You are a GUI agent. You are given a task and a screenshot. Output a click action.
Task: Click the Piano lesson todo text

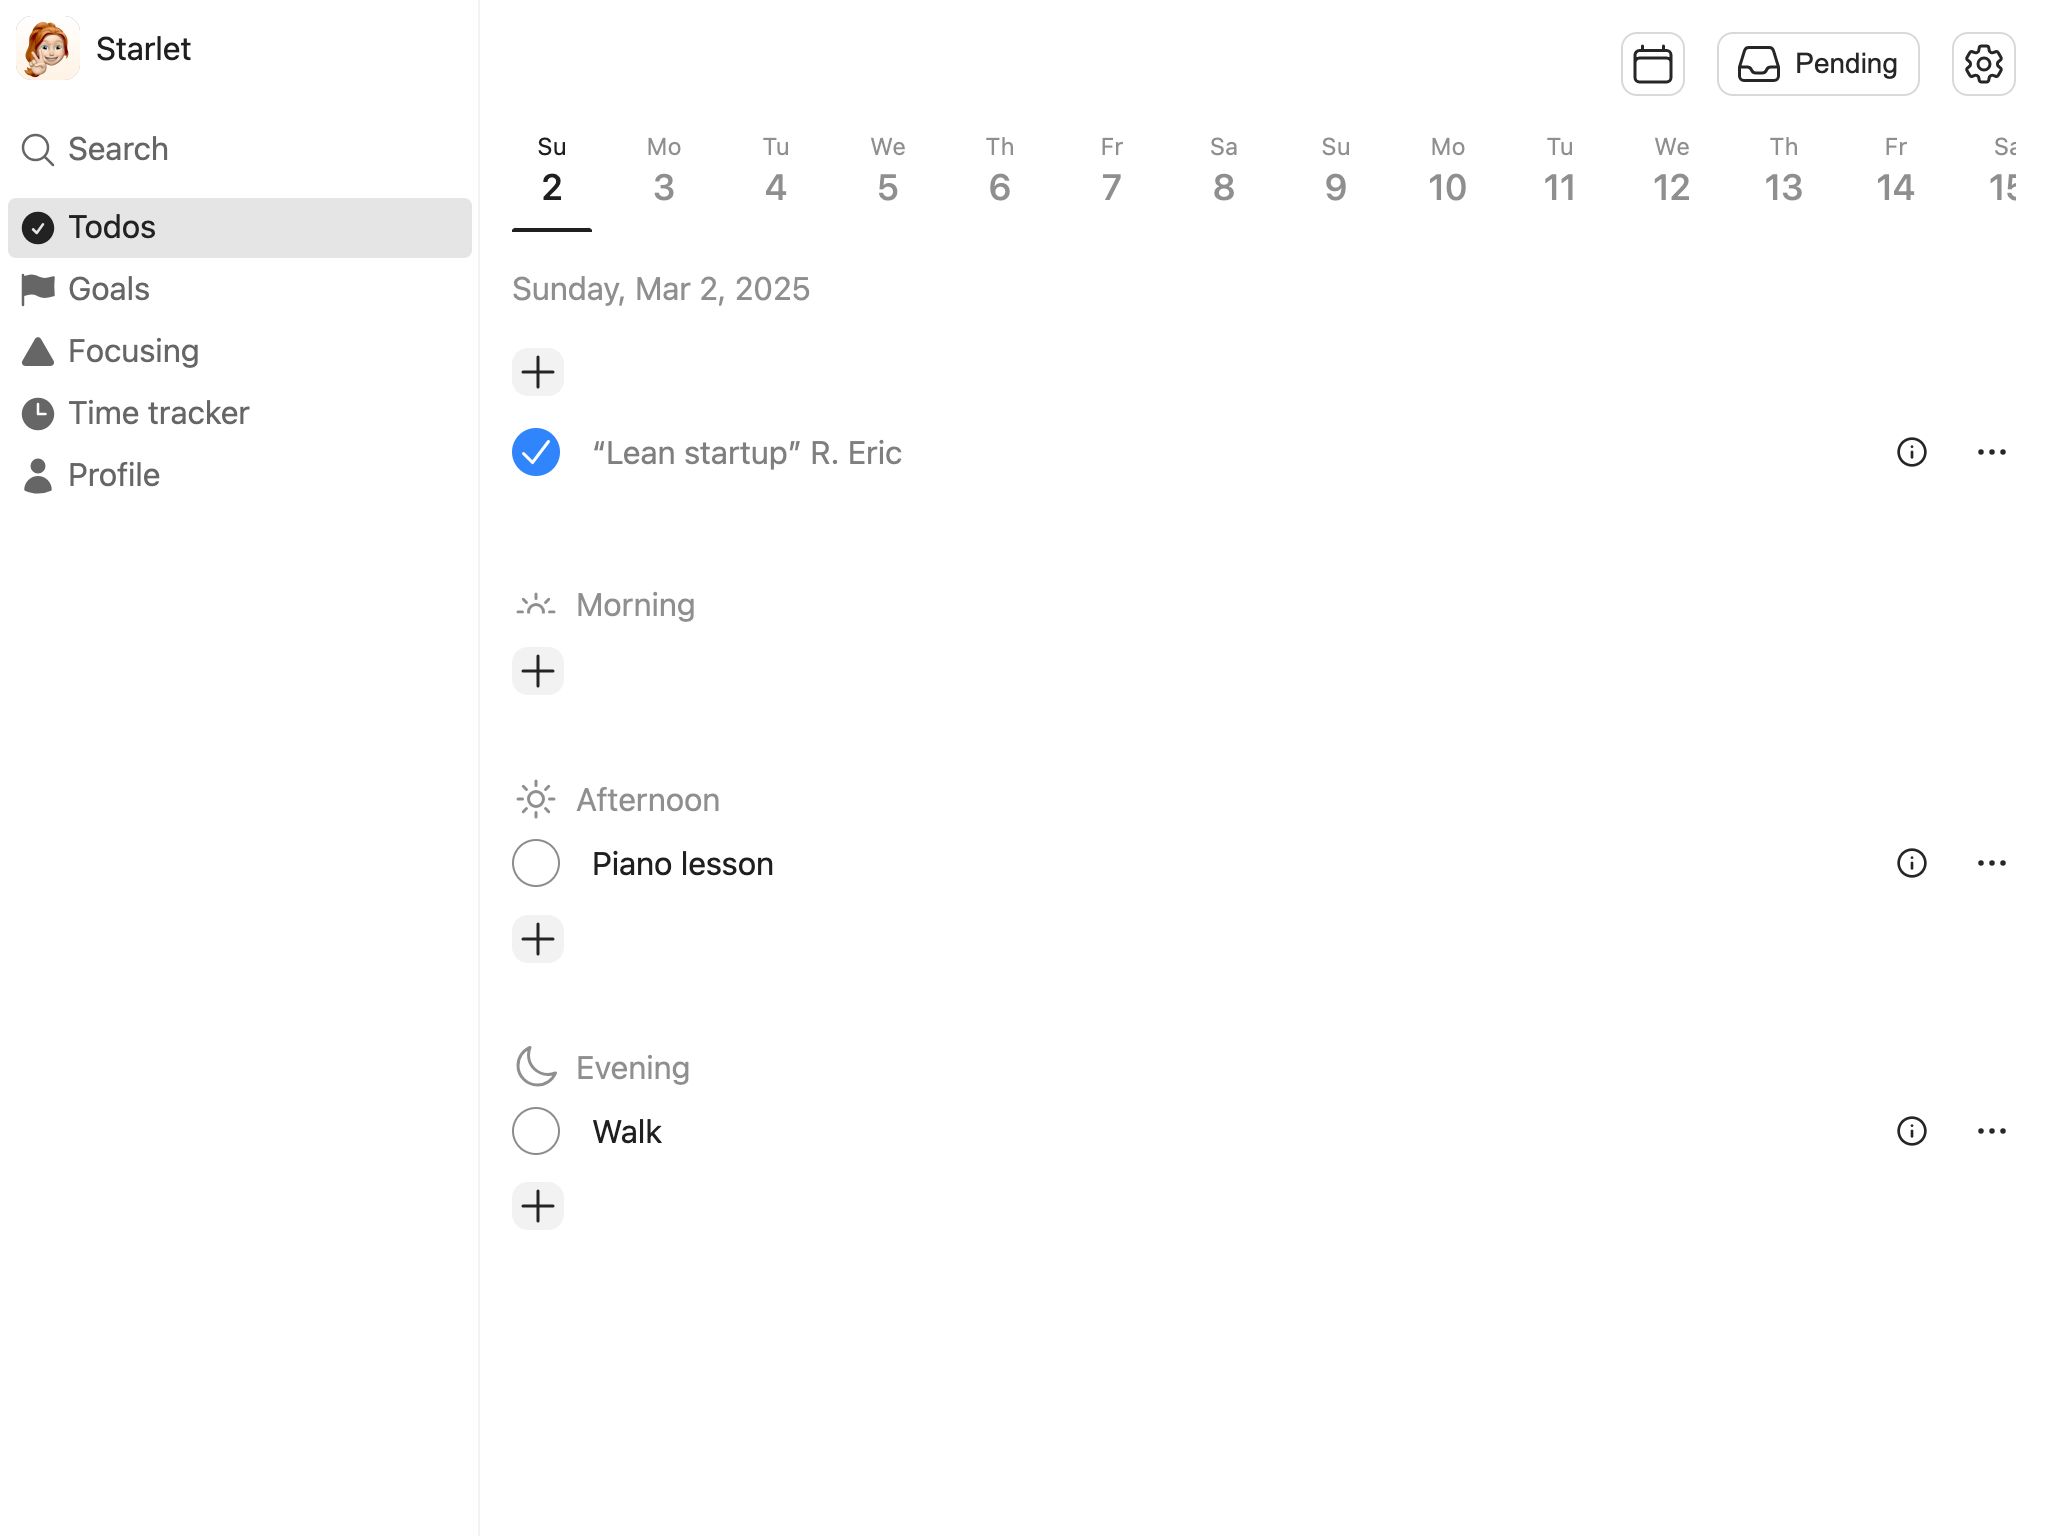(x=683, y=864)
